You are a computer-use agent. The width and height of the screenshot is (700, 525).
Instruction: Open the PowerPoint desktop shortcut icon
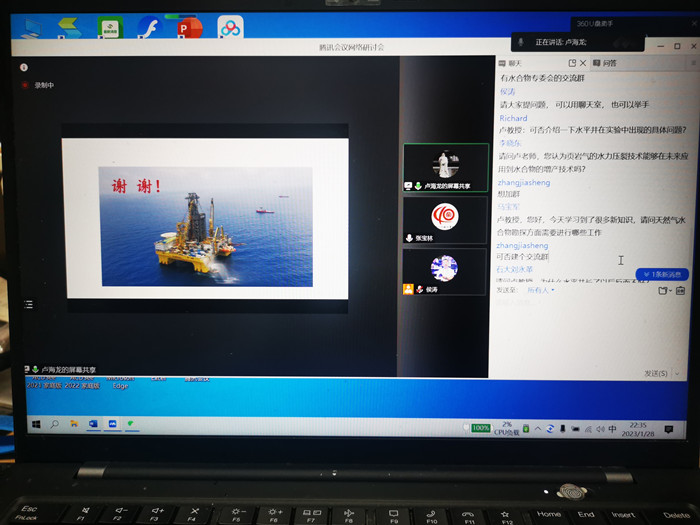click(x=190, y=28)
